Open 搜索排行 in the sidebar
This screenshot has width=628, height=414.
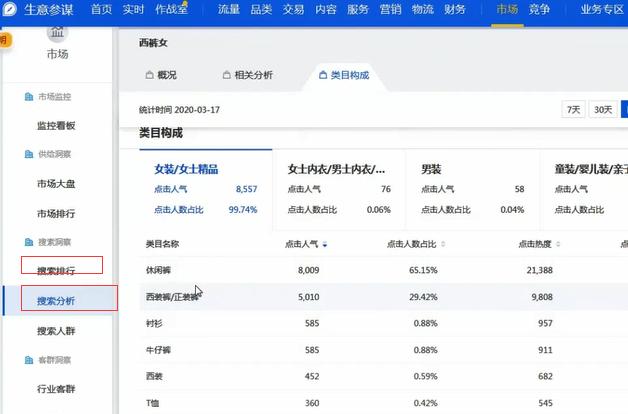point(56,271)
